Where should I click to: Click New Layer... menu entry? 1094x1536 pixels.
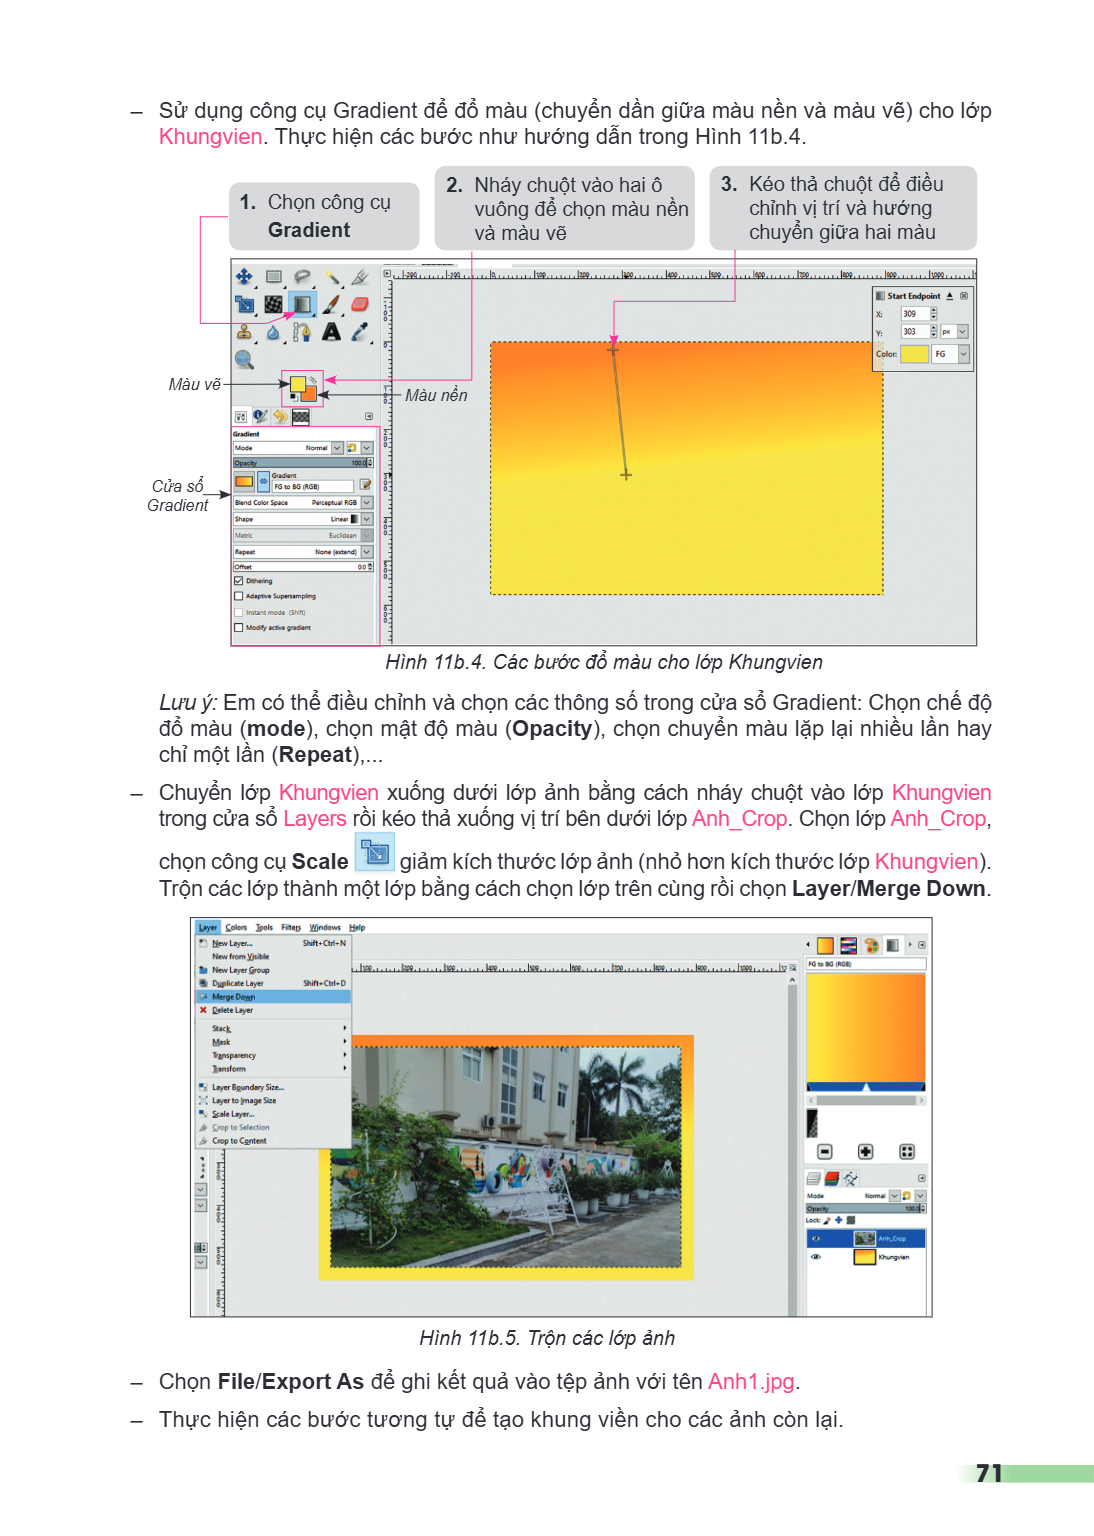point(274,943)
